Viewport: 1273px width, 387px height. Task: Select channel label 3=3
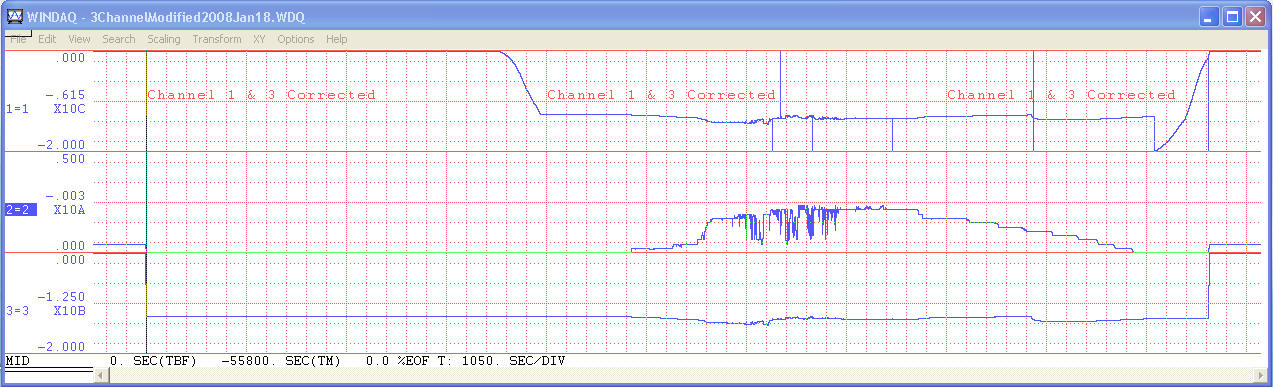pos(19,311)
